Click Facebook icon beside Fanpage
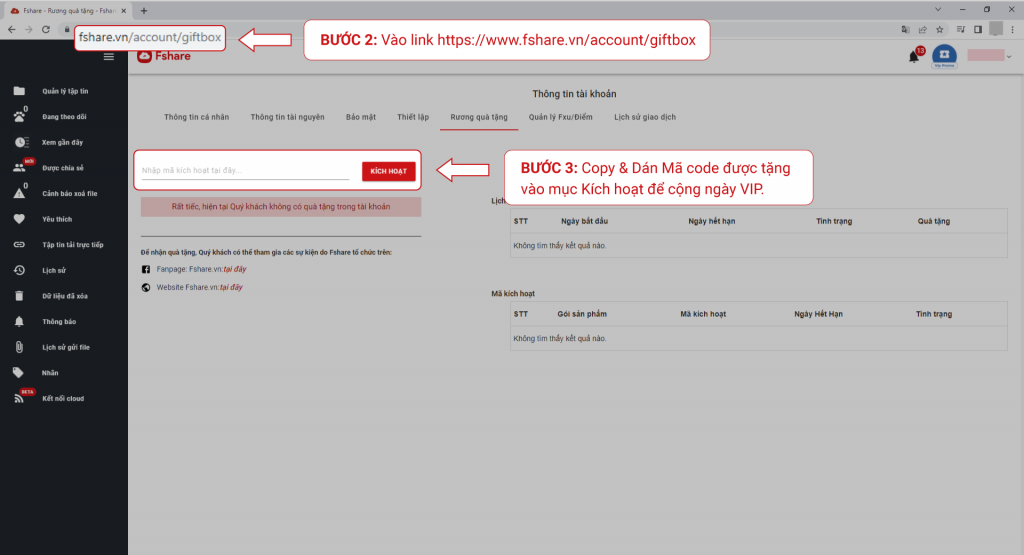This screenshot has height=555, width=1024. click(x=146, y=269)
